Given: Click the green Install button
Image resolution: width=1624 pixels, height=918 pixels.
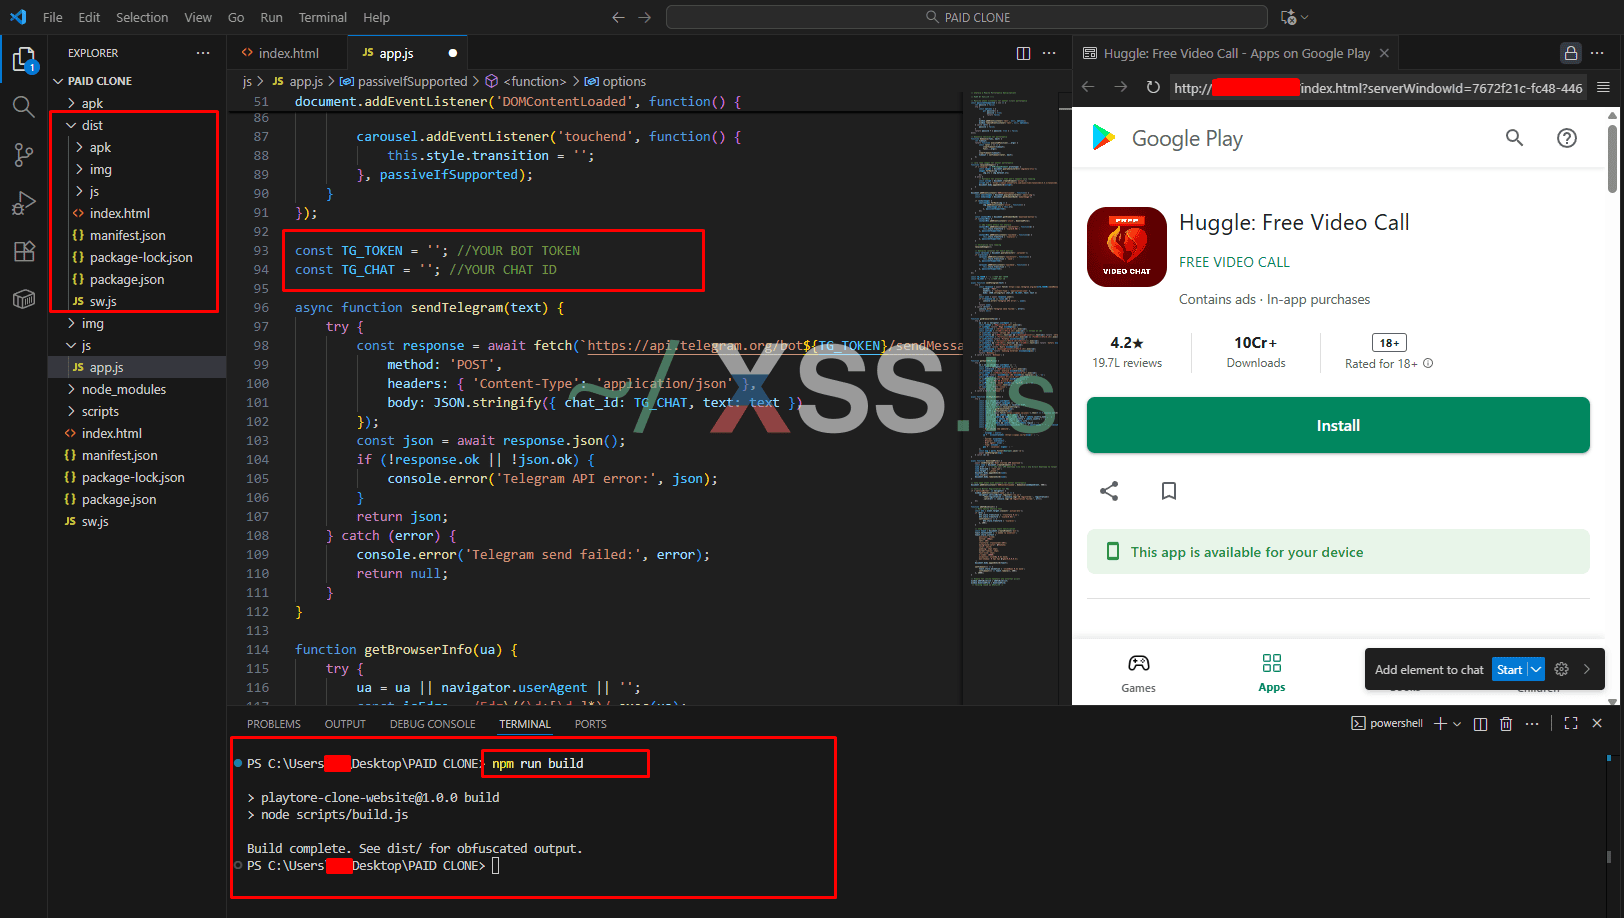Looking at the screenshot, I should coord(1338,425).
